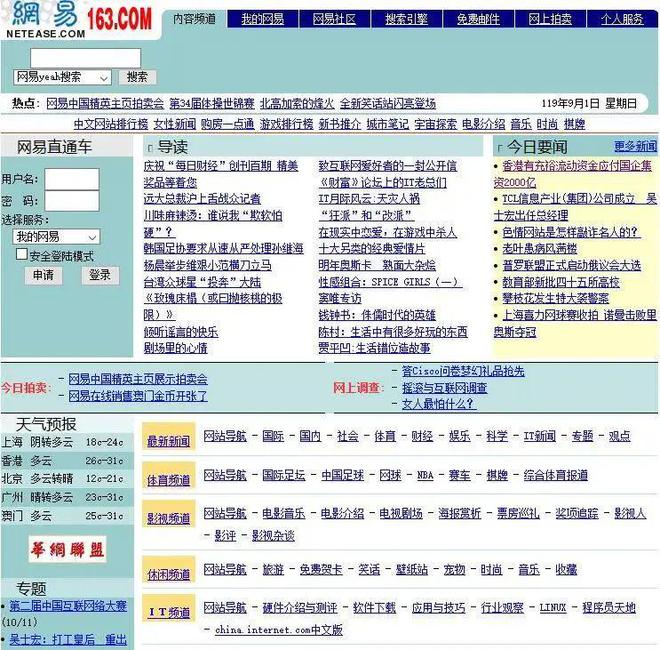Open hot topic 全新笑话站闪亮登场

point(388,103)
